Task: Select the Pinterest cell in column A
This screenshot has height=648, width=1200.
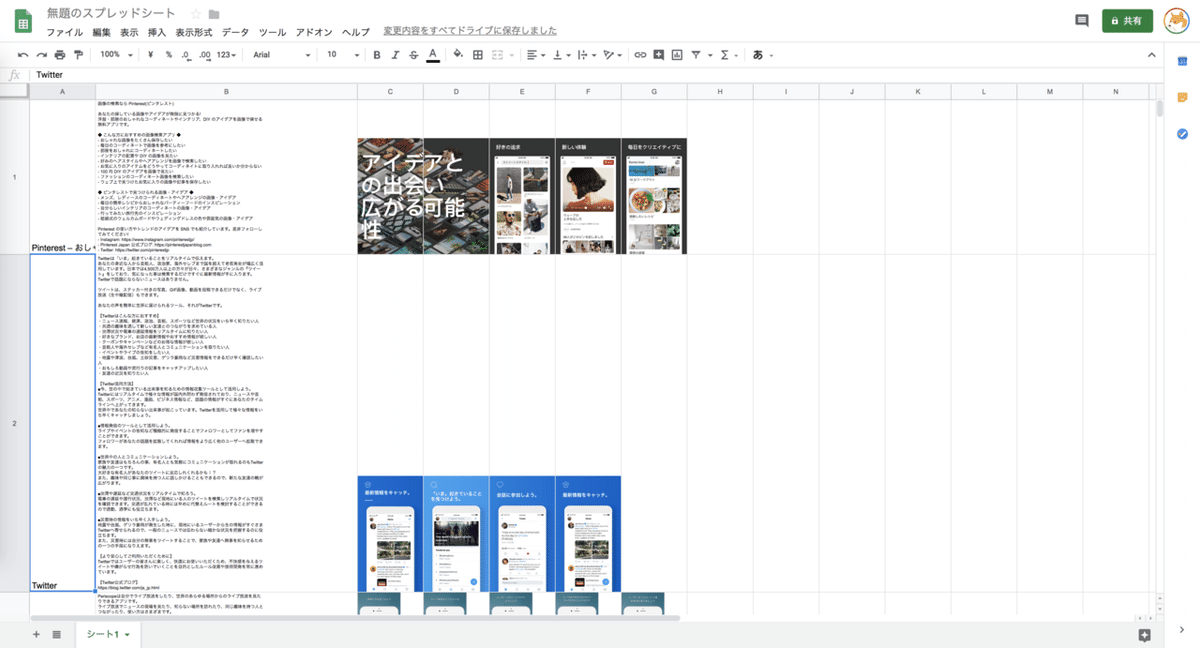Action: click(x=63, y=177)
